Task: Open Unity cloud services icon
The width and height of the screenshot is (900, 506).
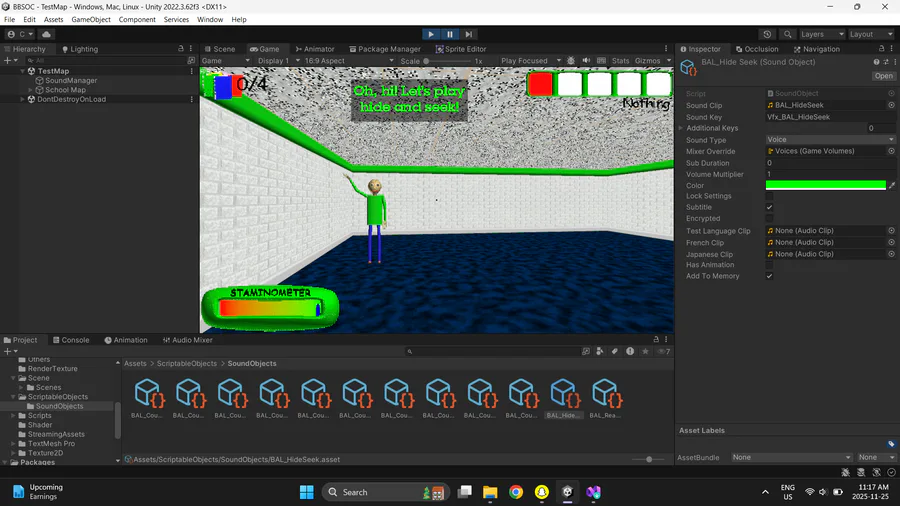Action: (x=46, y=34)
